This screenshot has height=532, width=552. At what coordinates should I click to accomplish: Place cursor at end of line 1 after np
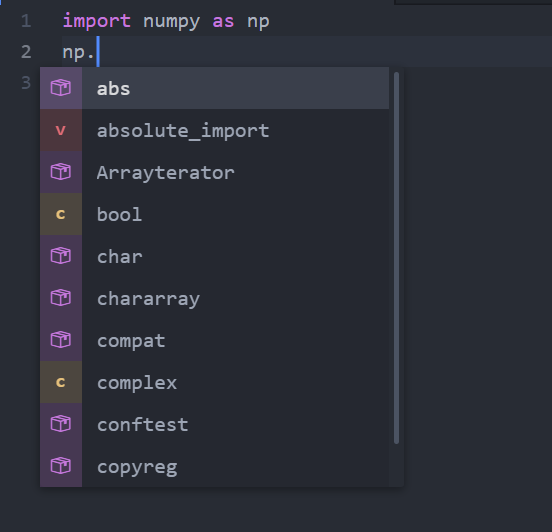[270, 21]
